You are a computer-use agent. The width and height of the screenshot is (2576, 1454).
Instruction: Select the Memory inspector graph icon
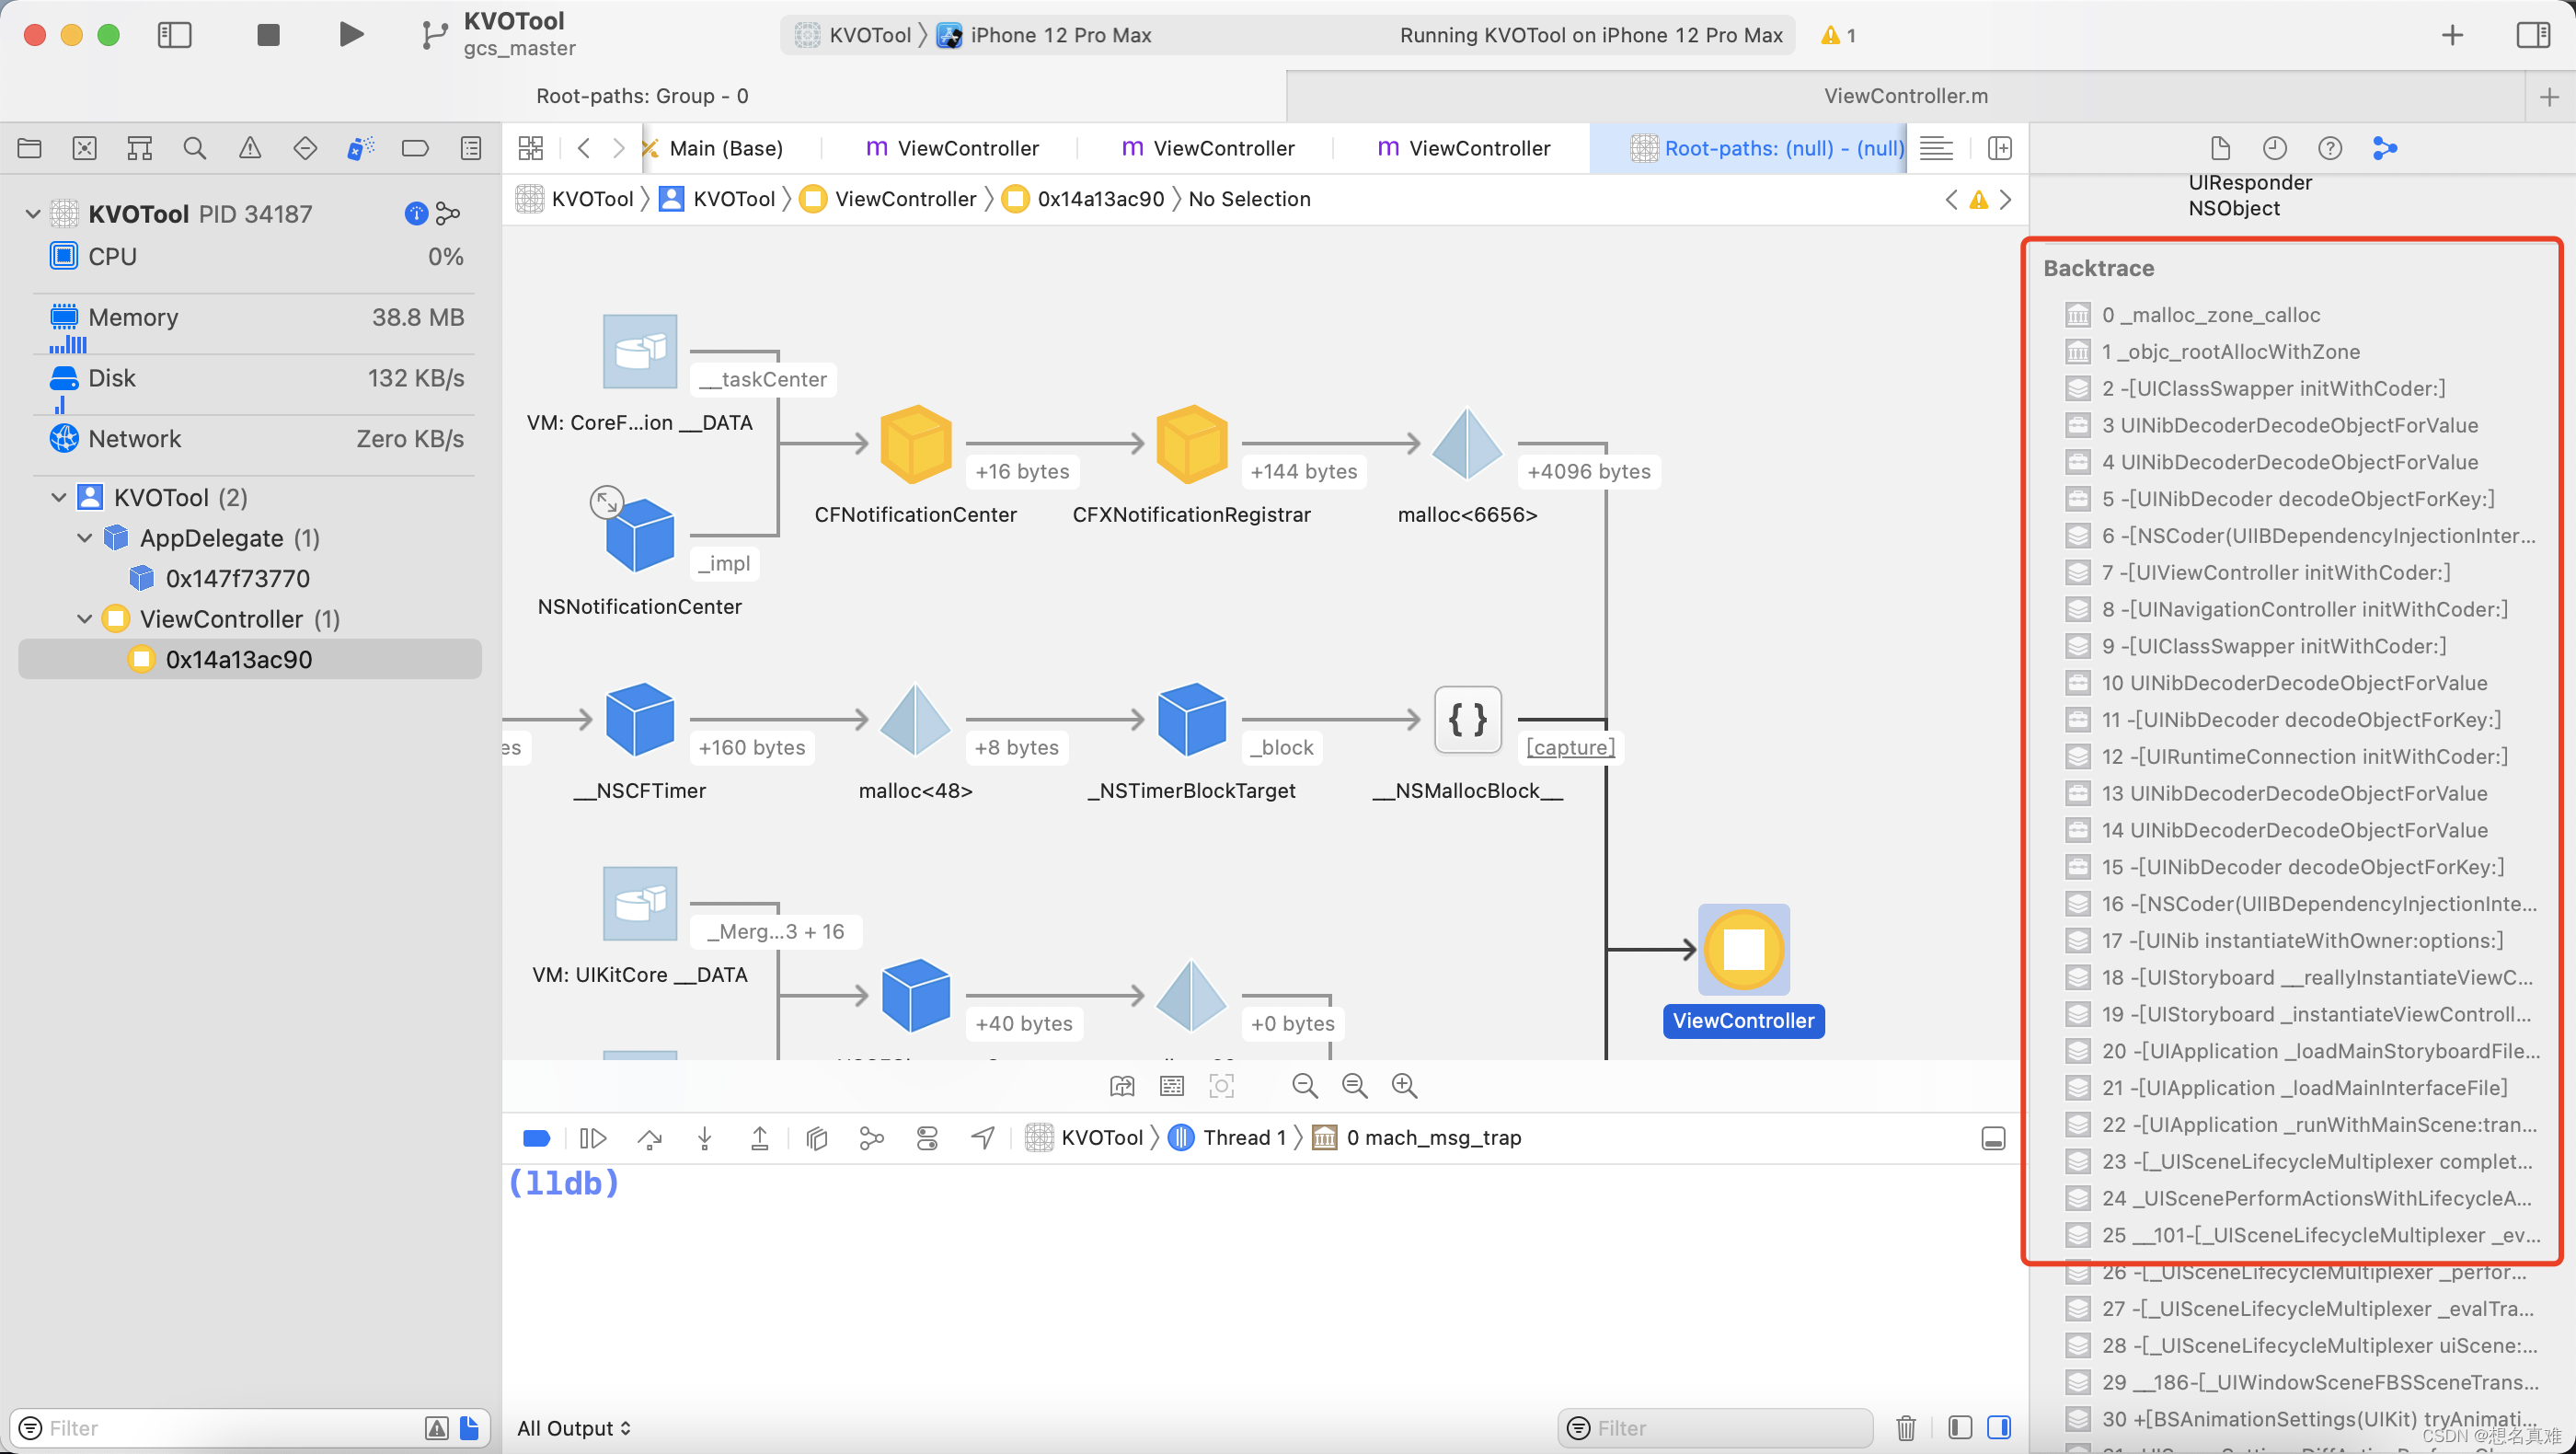2385,149
